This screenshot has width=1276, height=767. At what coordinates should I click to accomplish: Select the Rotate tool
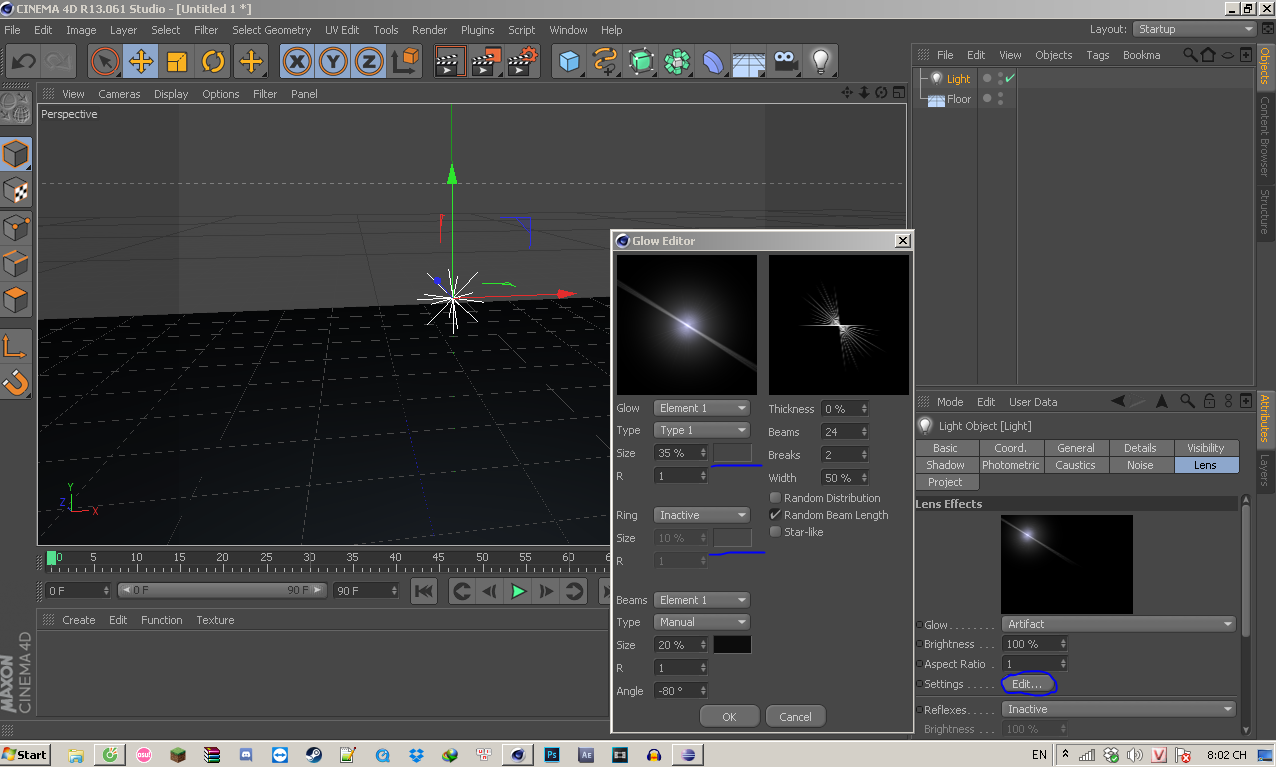coord(213,62)
